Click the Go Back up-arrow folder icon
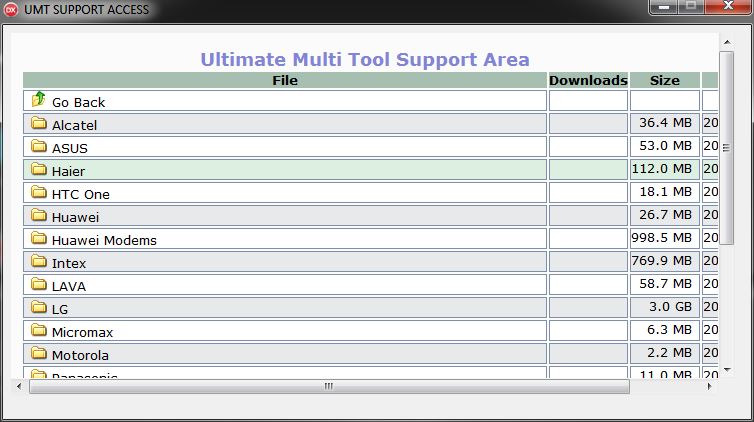754x422 pixels. 38,99
